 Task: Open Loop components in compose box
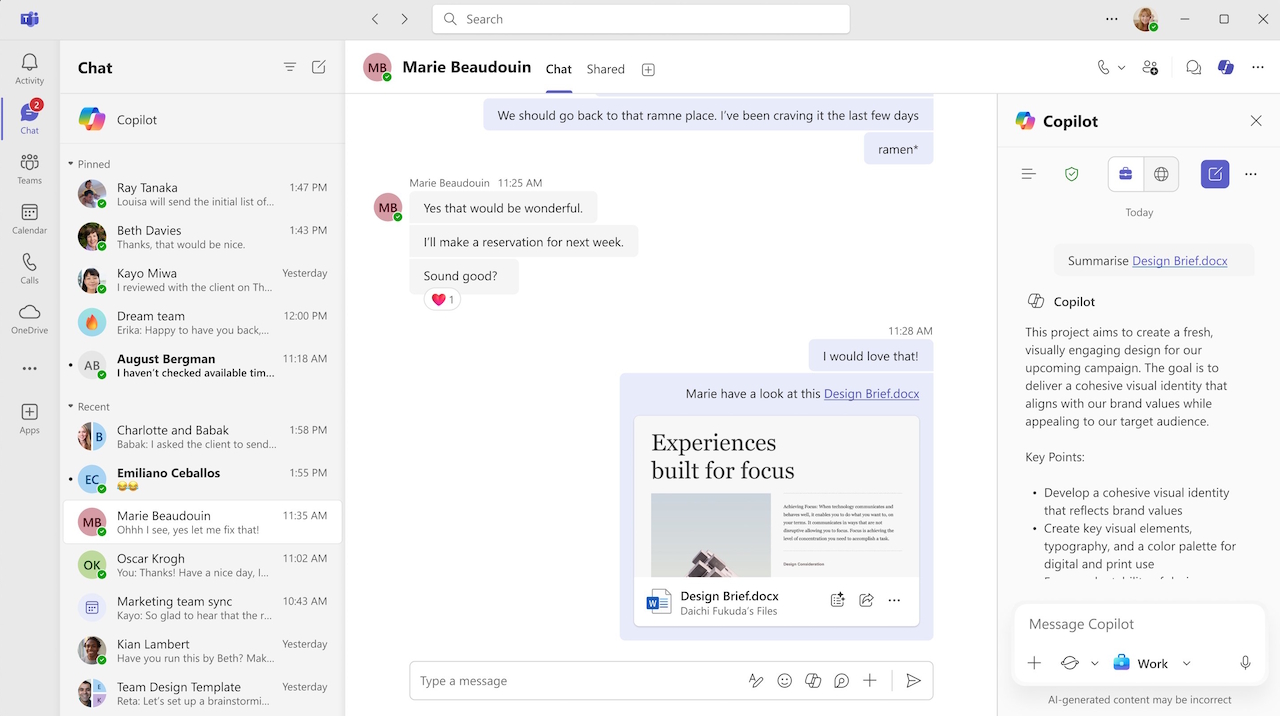coord(842,681)
